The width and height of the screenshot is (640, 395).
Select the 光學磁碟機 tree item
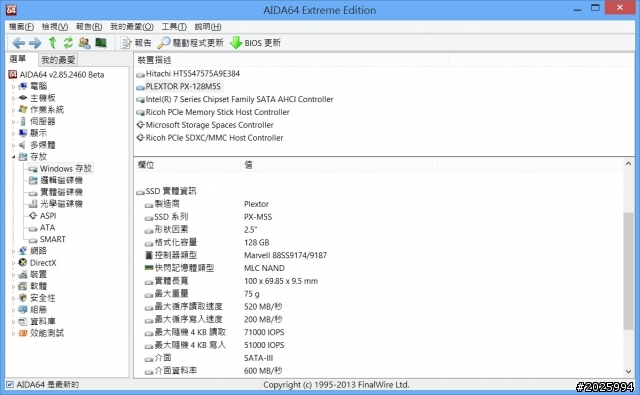pos(56,204)
